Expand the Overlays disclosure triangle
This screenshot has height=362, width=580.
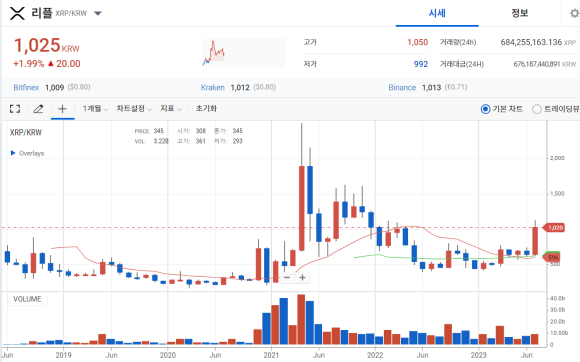point(13,153)
